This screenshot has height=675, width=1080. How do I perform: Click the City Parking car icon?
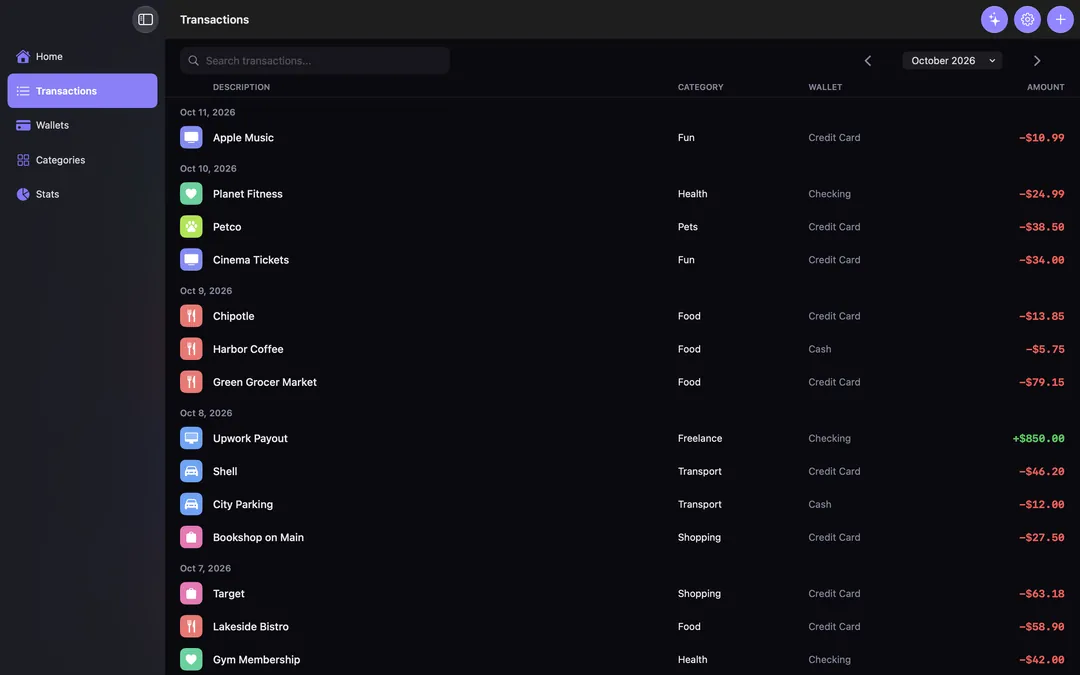(x=191, y=504)
